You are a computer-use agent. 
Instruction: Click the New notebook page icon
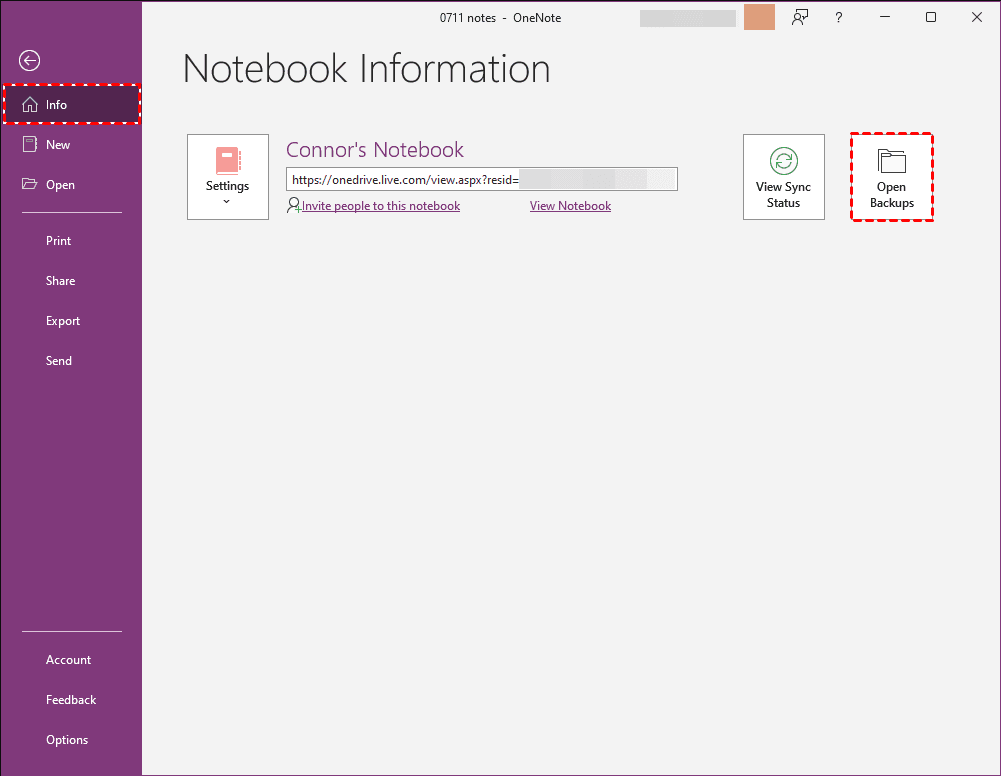pyautogui.click(x=30, y=144)
